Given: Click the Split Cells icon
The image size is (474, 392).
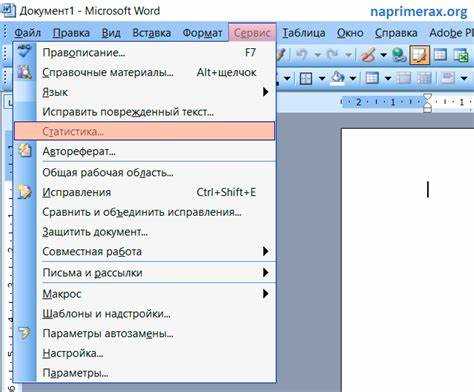Looking at the screenshot, I should click(x=424, y=78).
